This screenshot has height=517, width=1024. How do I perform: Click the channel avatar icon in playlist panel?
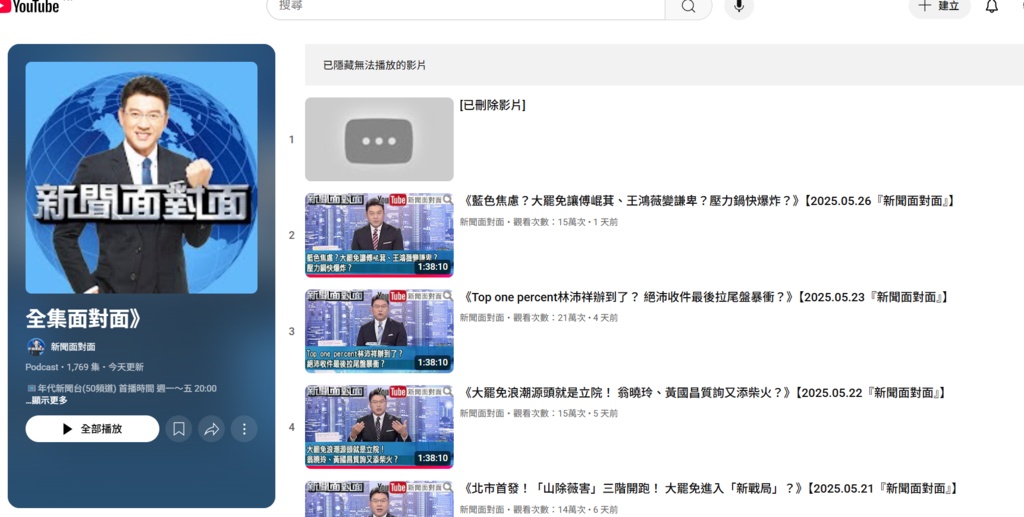[36, 347]
